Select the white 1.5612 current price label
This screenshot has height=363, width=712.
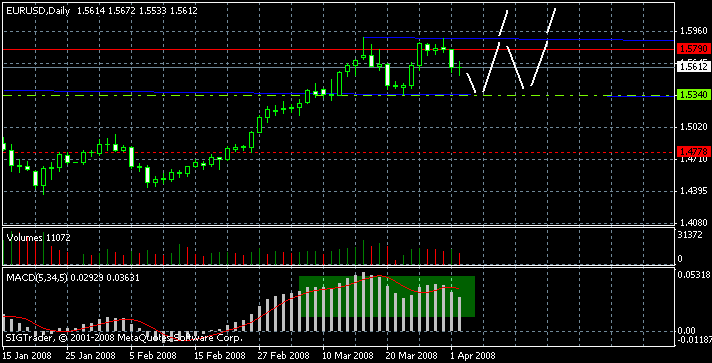point(693,67)
